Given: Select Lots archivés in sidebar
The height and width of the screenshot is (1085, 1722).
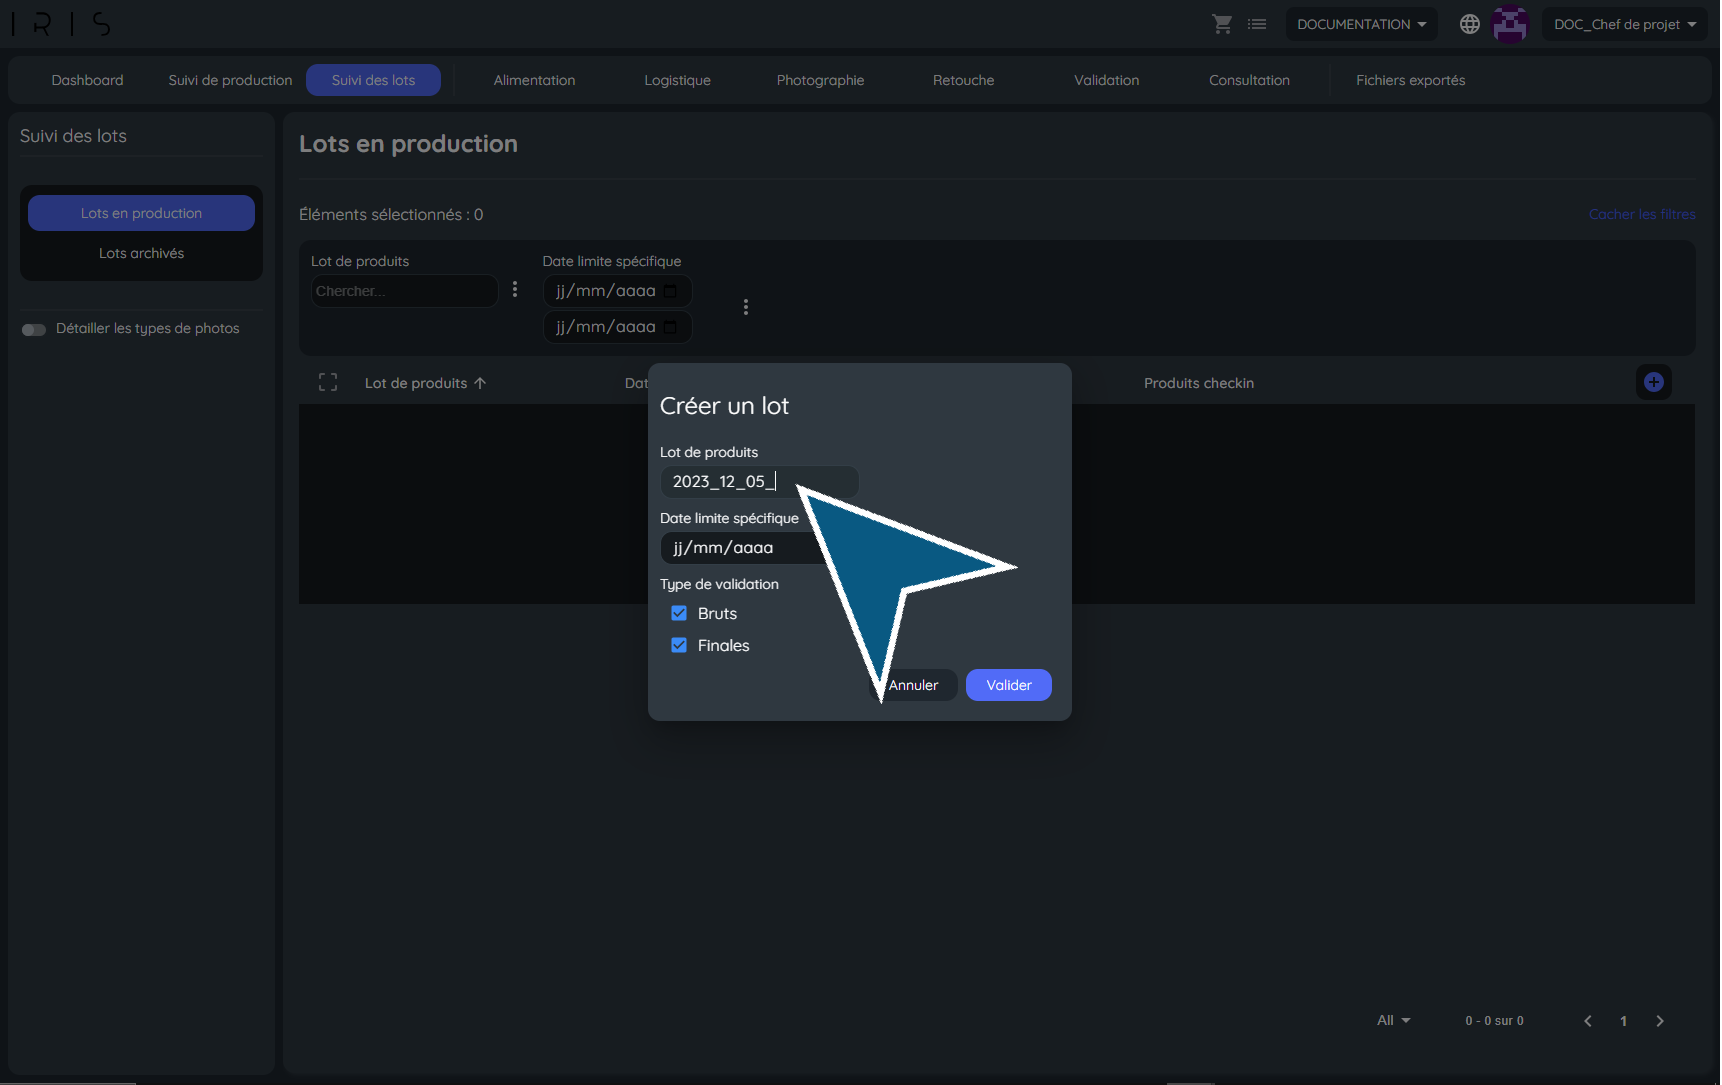Looking at the screenshot, I should click(x=141, y=253).
